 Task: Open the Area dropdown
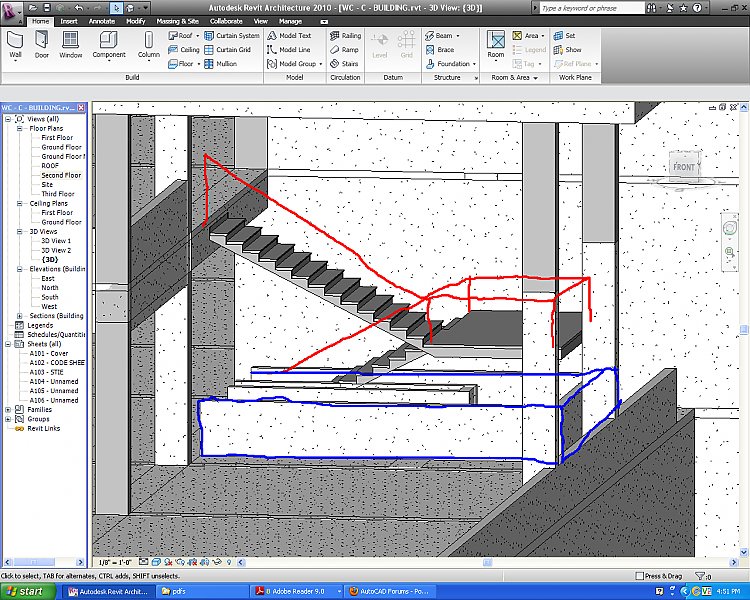point(543,36)
